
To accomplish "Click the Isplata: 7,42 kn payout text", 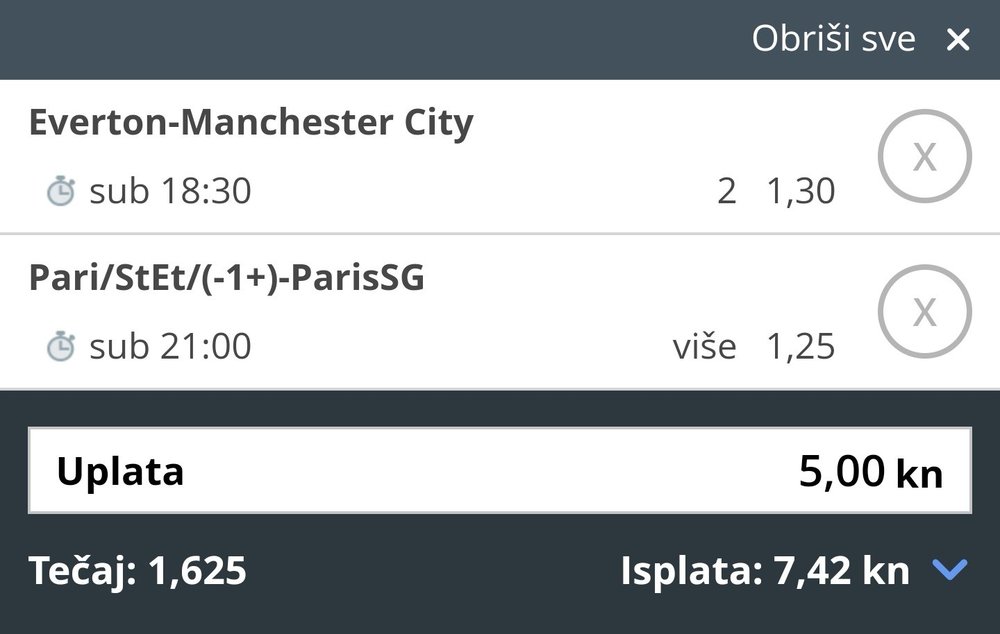I will pos(765,571).
